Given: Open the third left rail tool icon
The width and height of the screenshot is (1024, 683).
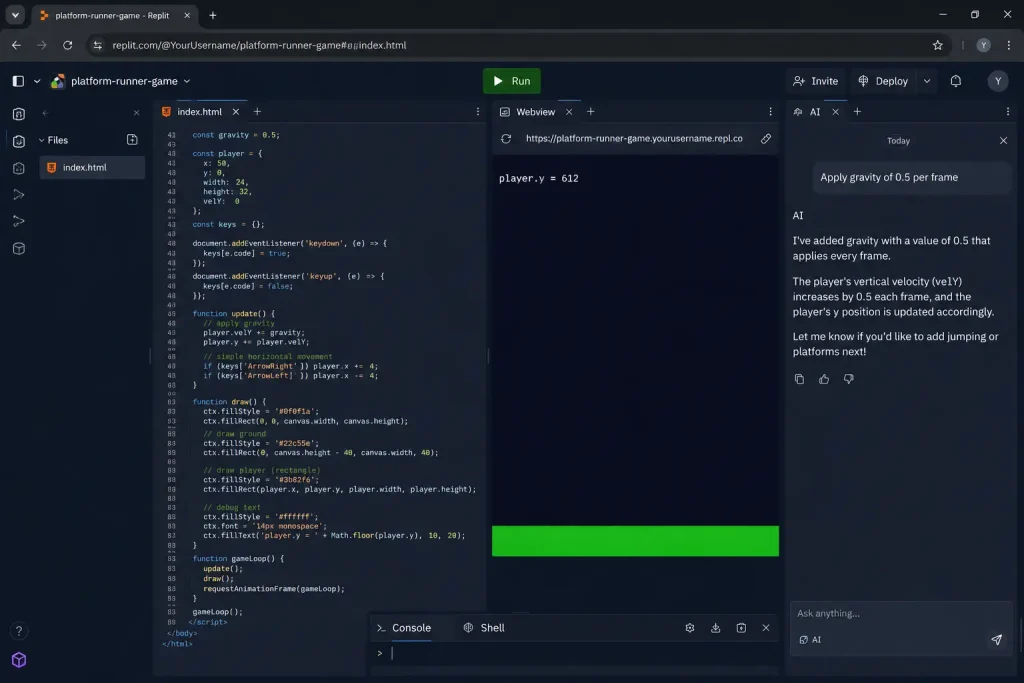Looking at the screenshot, I should (18, 168).
